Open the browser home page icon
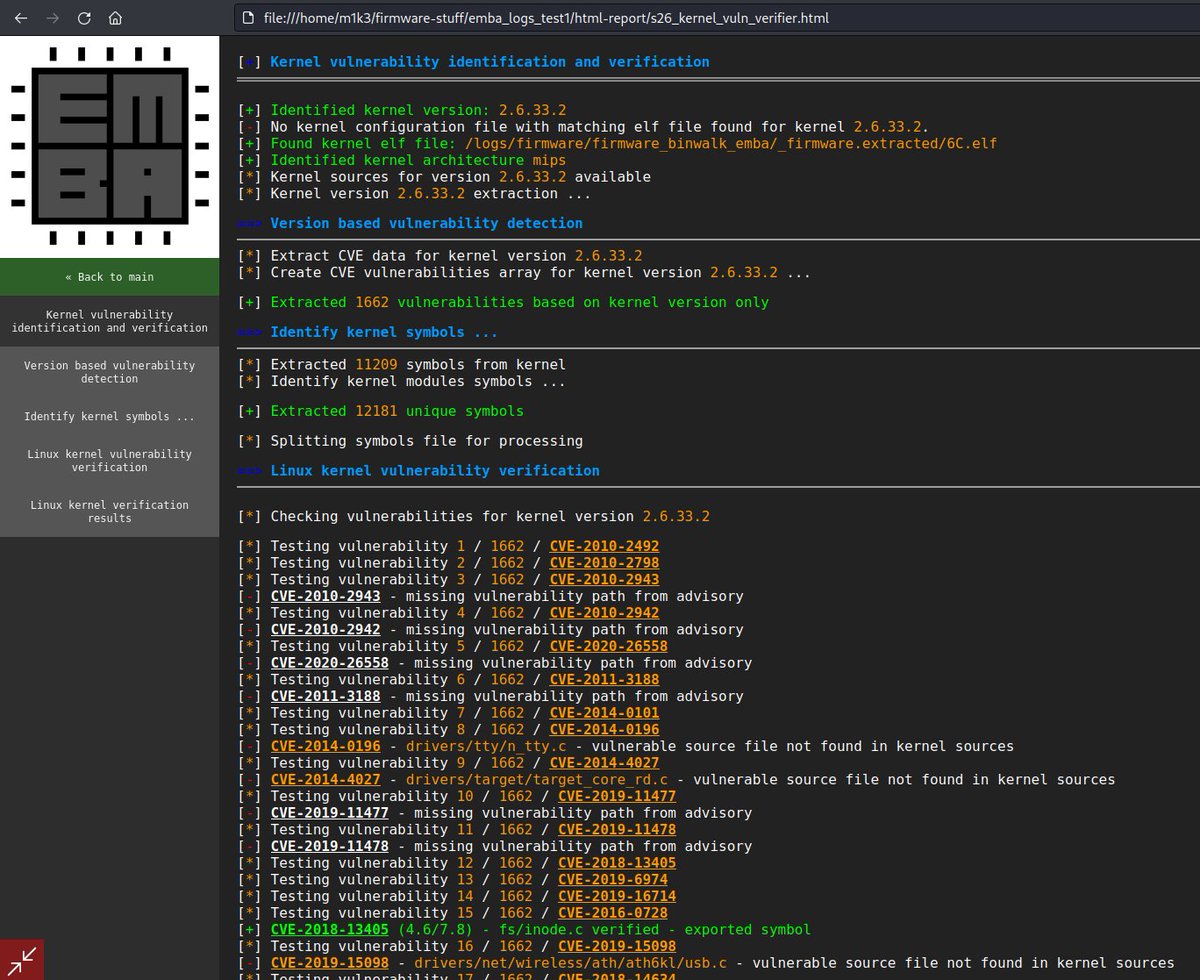 pos(115,17)
